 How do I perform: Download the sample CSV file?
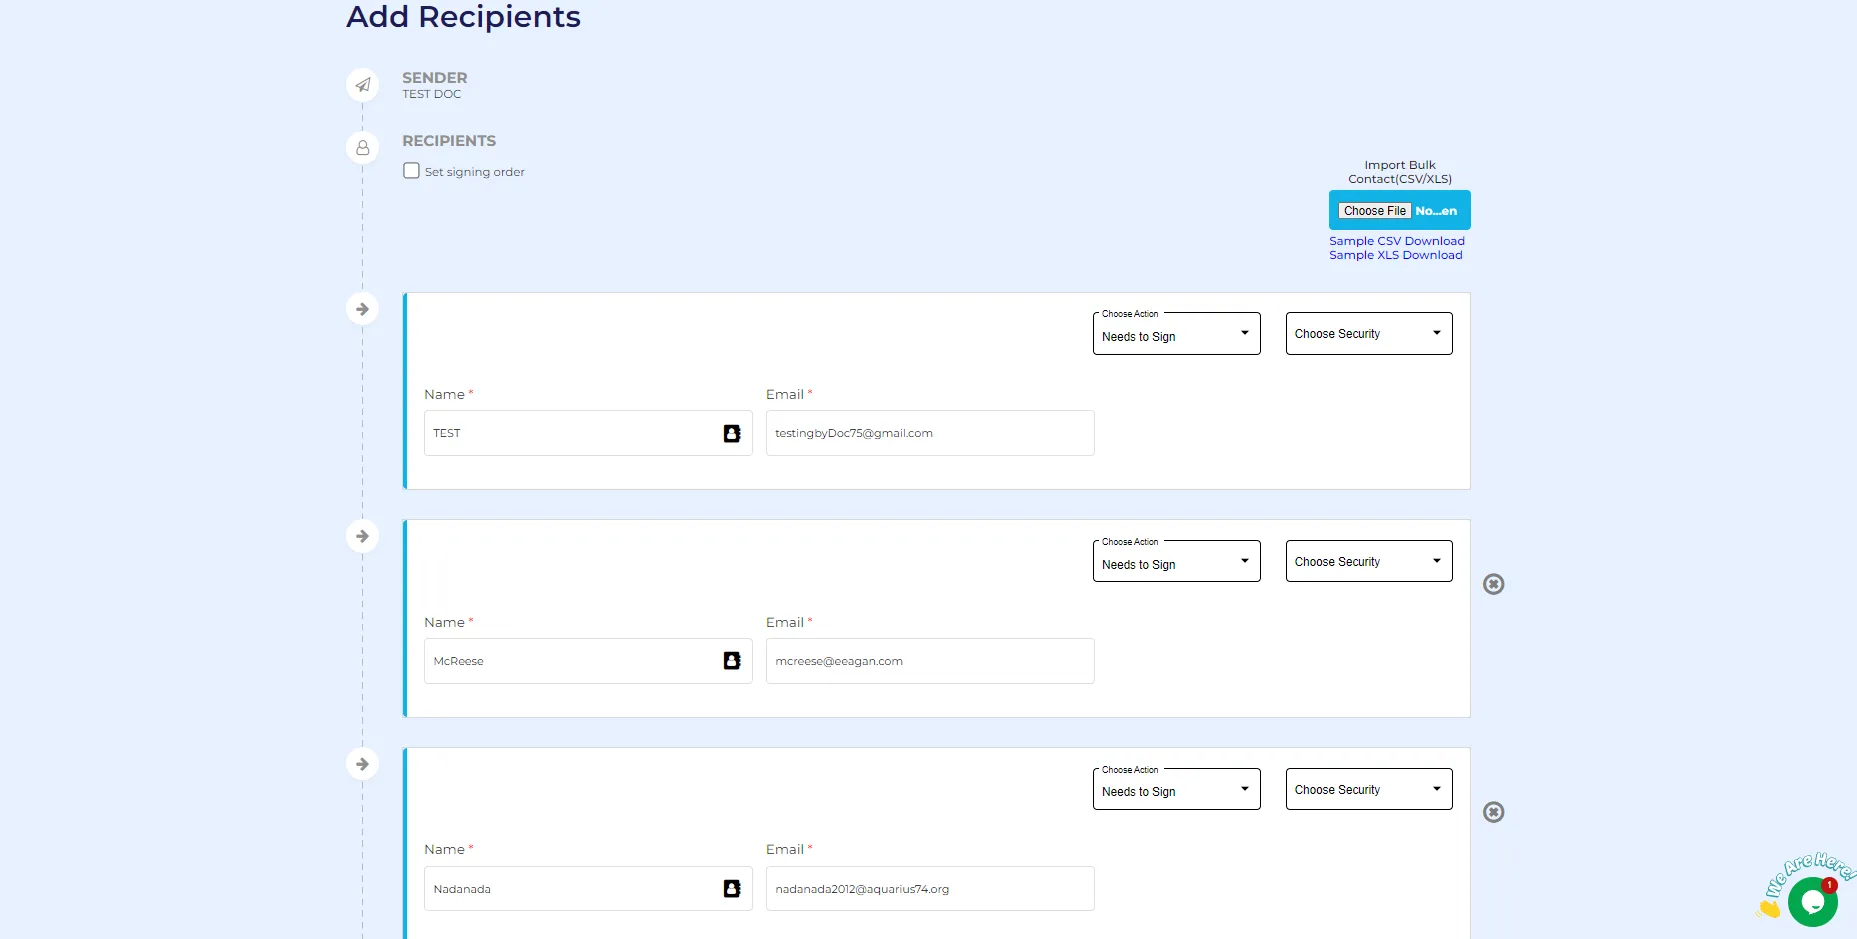pos(1396,241)
